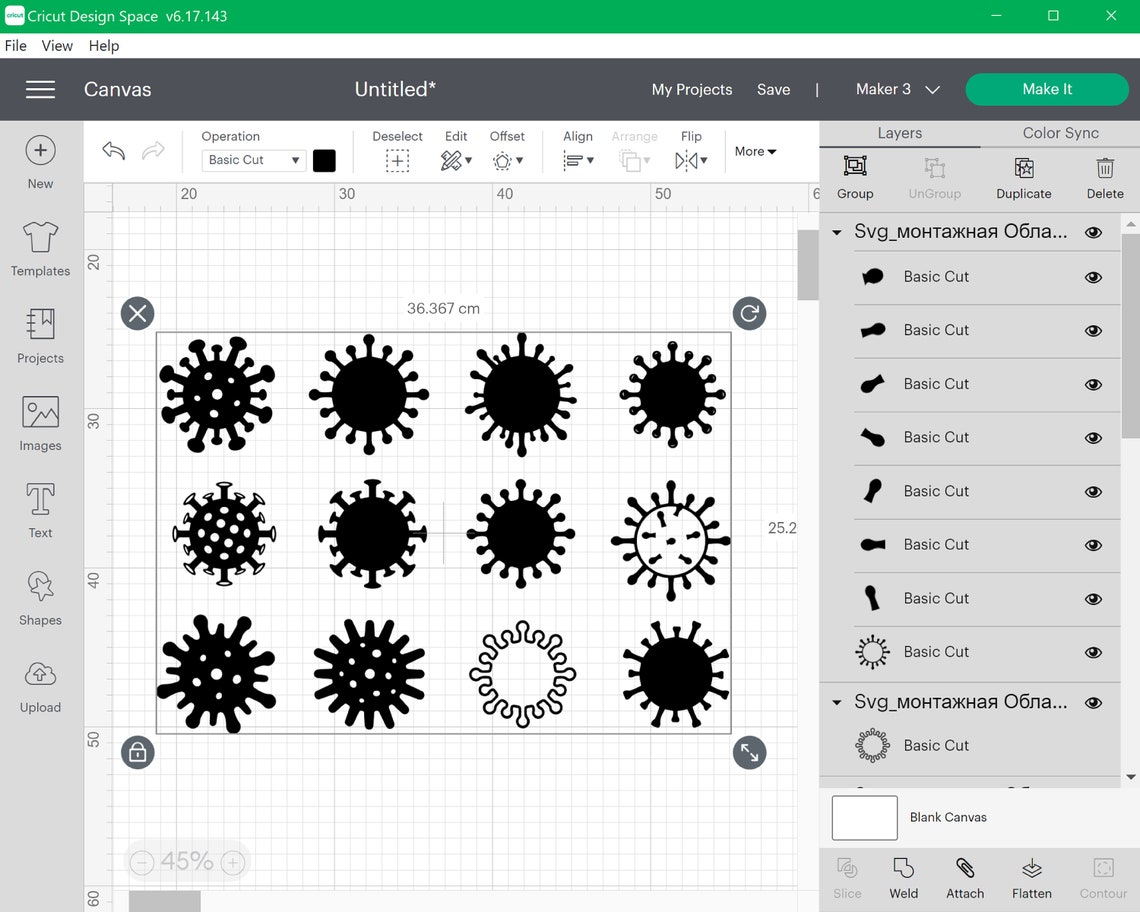The height and width of the screenshot is (912, 1140).
Task: Open the Operation dropdown
Action: (252, 160)
